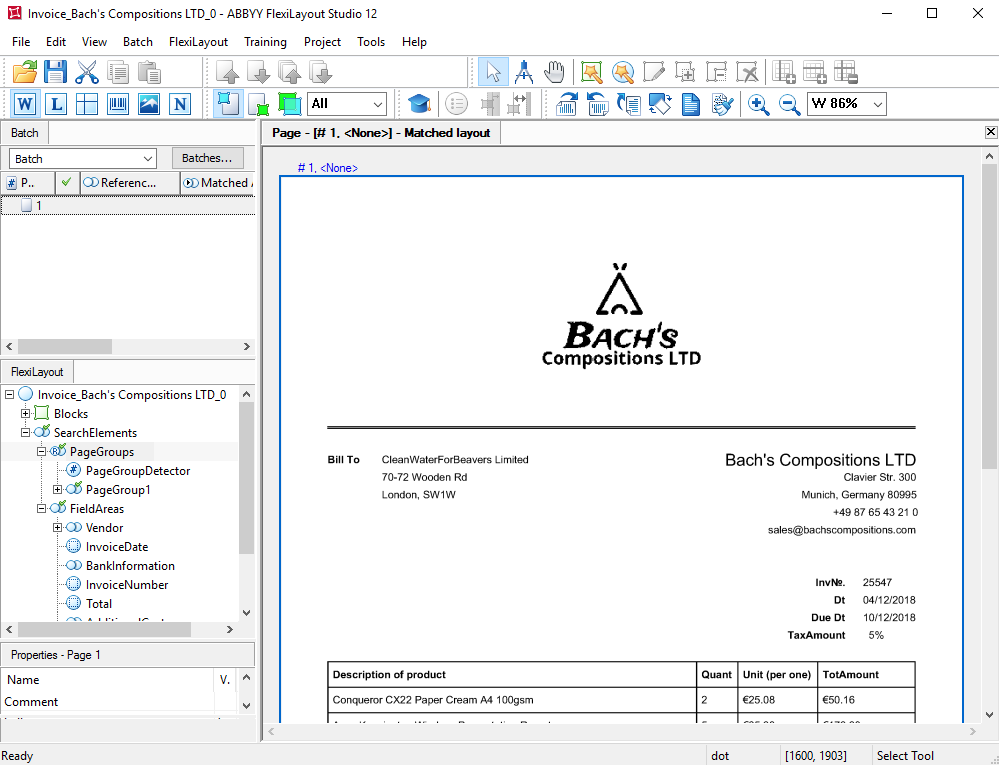Viewport: 999px width, 765px height.
Task: Open the Edit menu
Action: tap(56, 42)
